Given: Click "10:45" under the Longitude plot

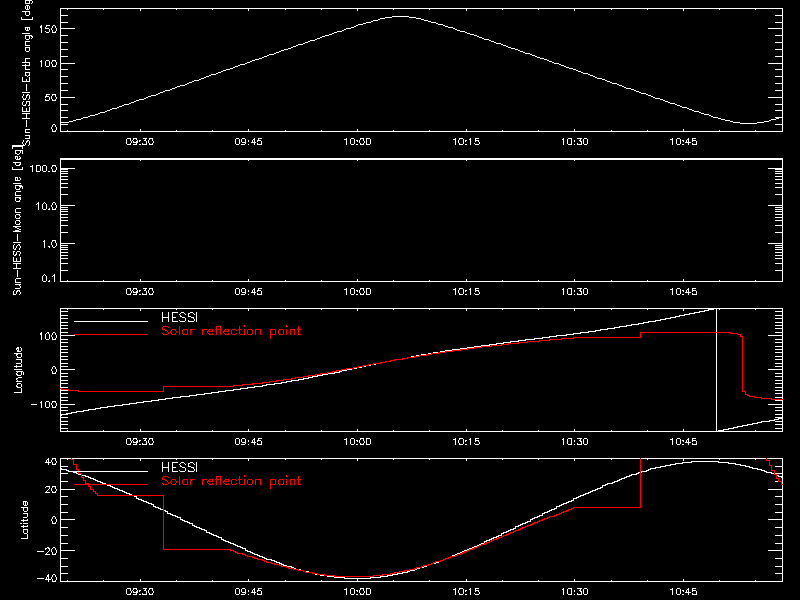Looking at the screenshot, I should click(683, 441).
